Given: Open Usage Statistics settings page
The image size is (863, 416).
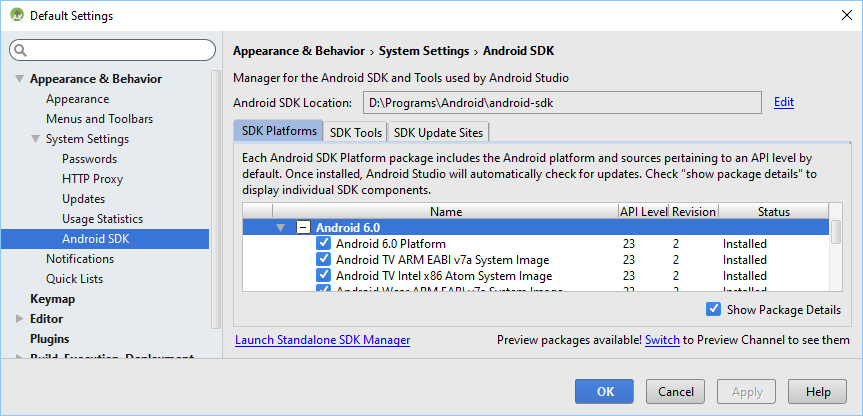Looking at the screenshot, I should (x=102, y=219).
